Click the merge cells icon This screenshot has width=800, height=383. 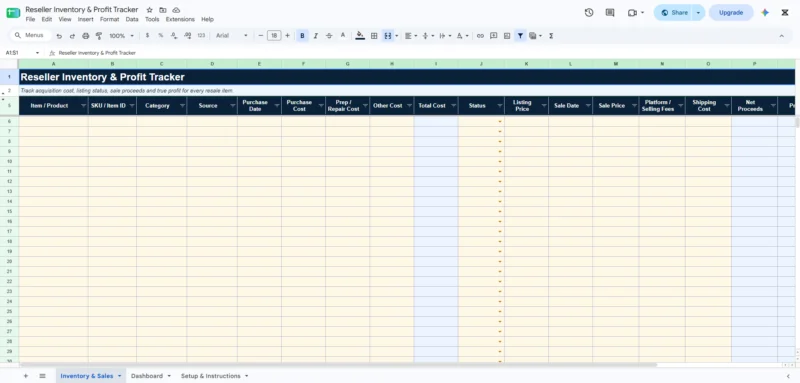coord(388,36)
